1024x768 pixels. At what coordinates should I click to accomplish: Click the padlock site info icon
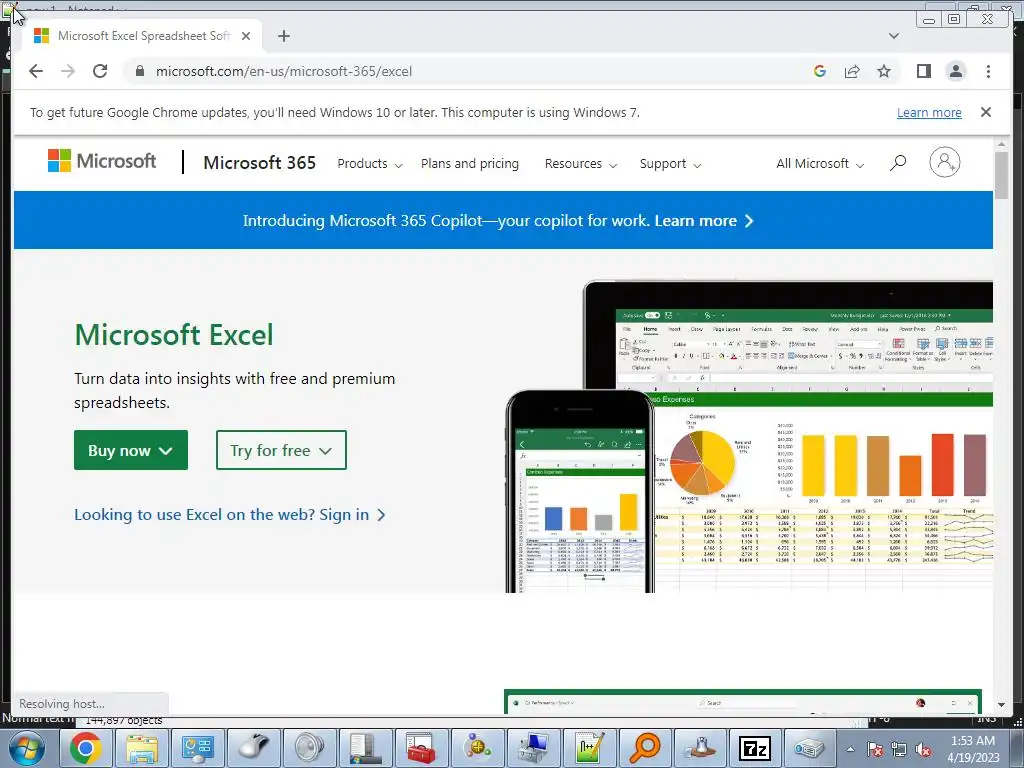click(139, 71)
